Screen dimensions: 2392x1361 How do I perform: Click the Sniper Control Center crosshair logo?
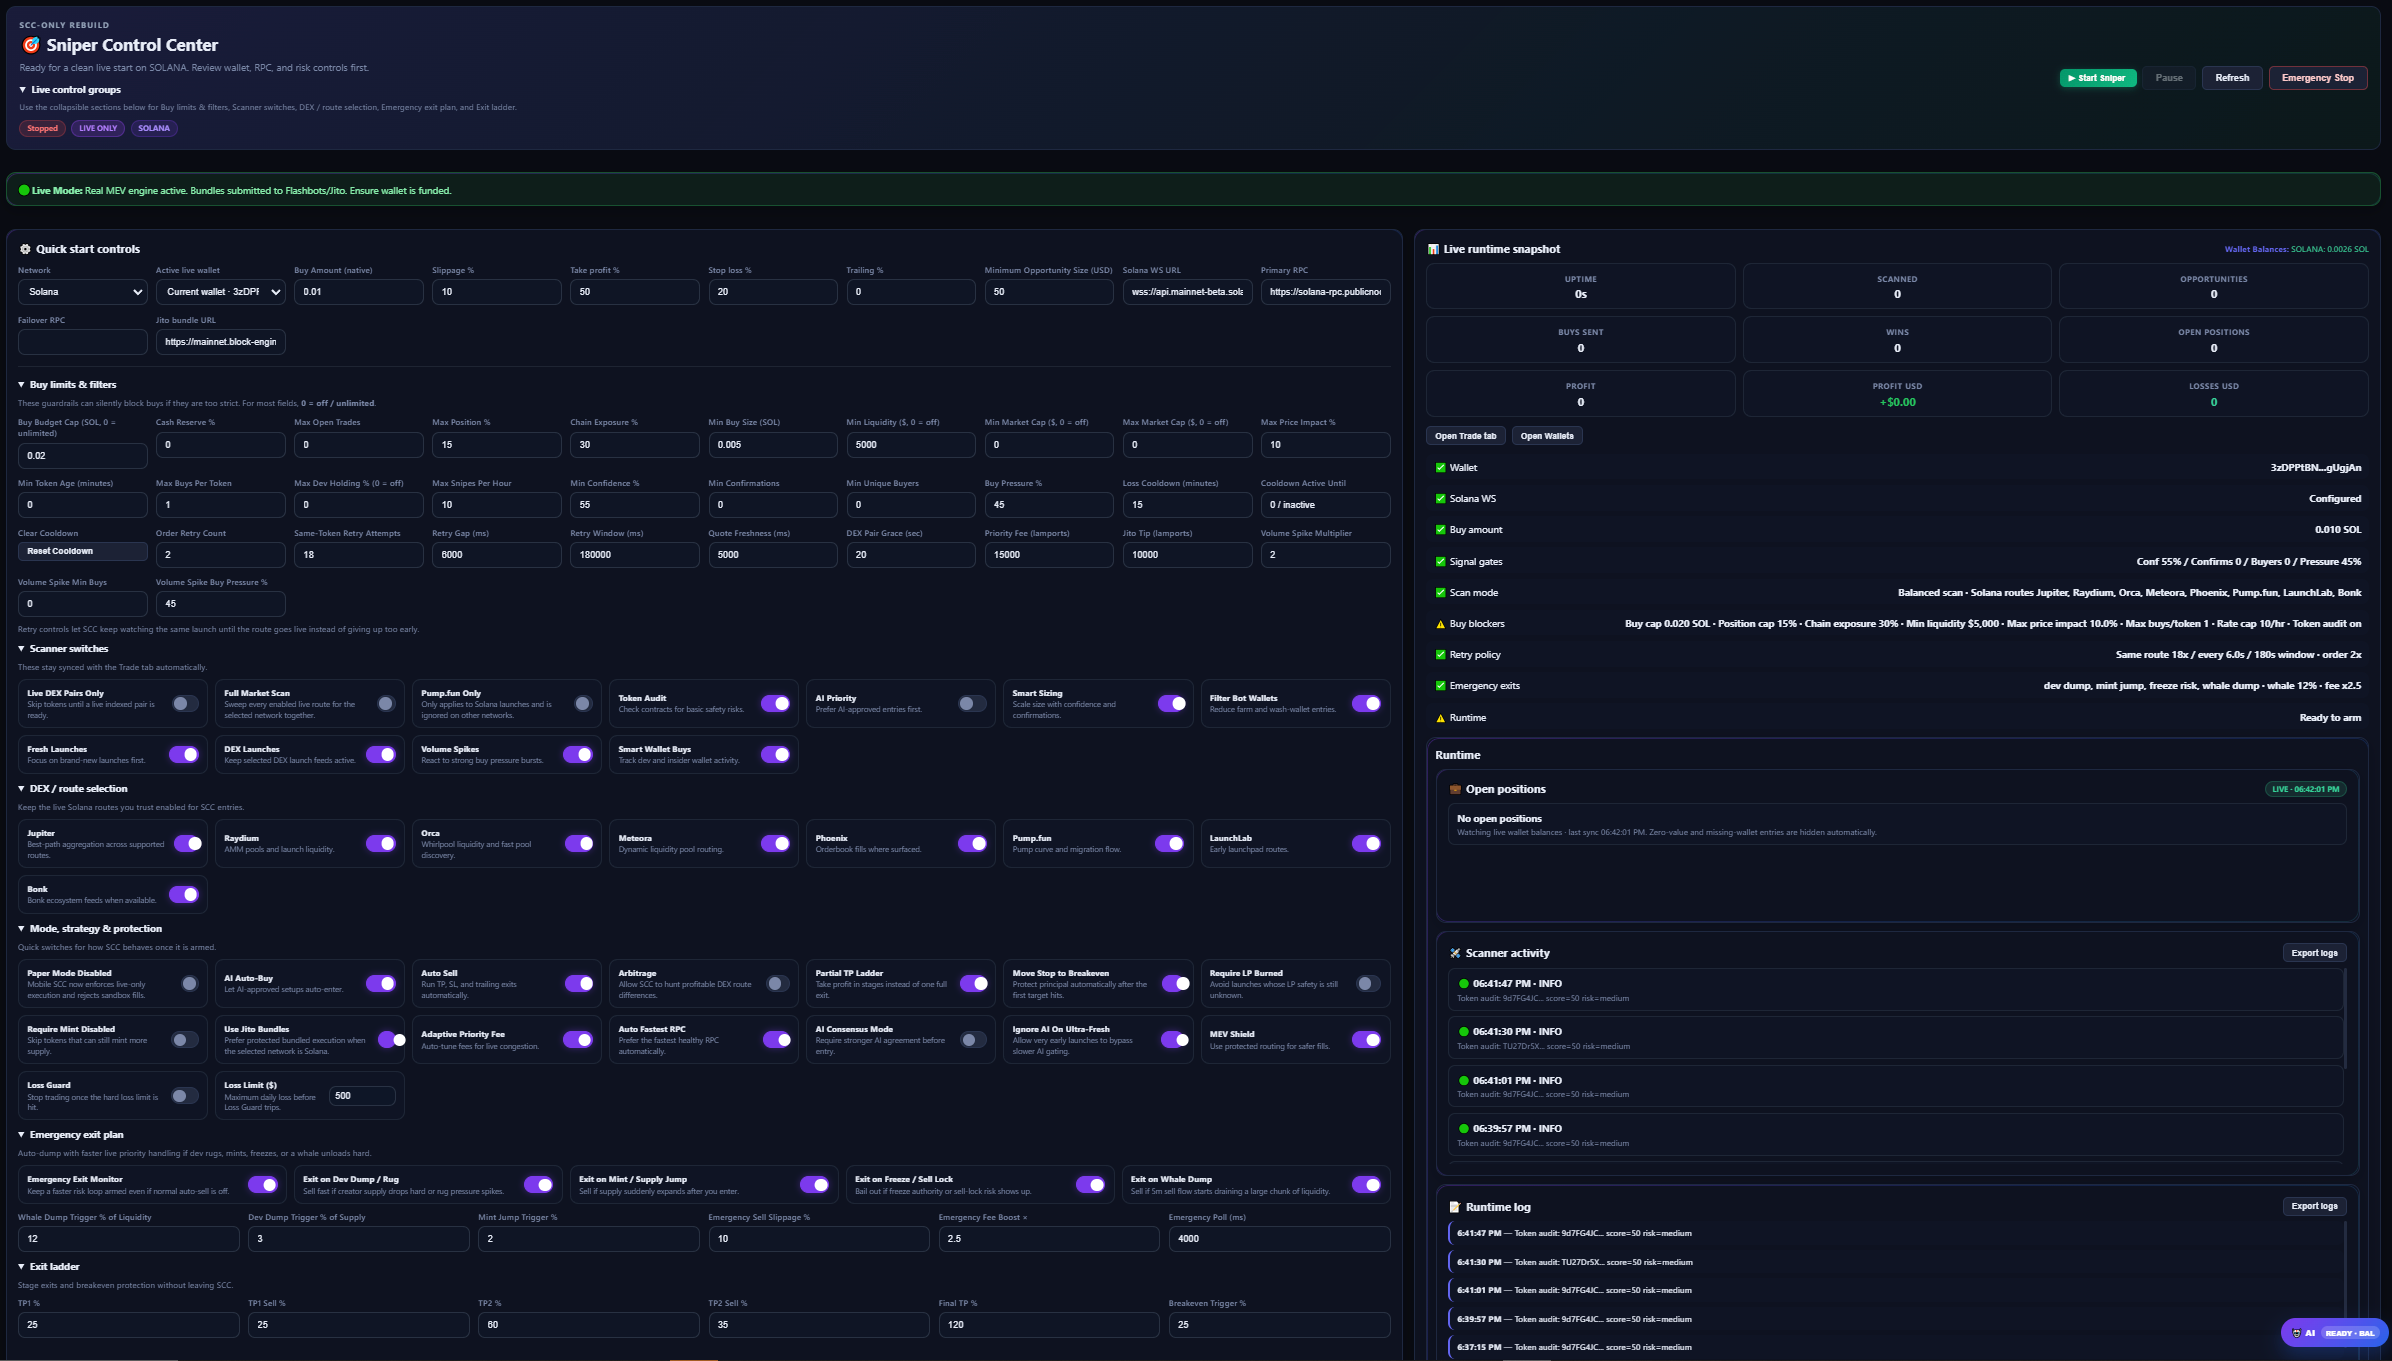click(29, 45)
